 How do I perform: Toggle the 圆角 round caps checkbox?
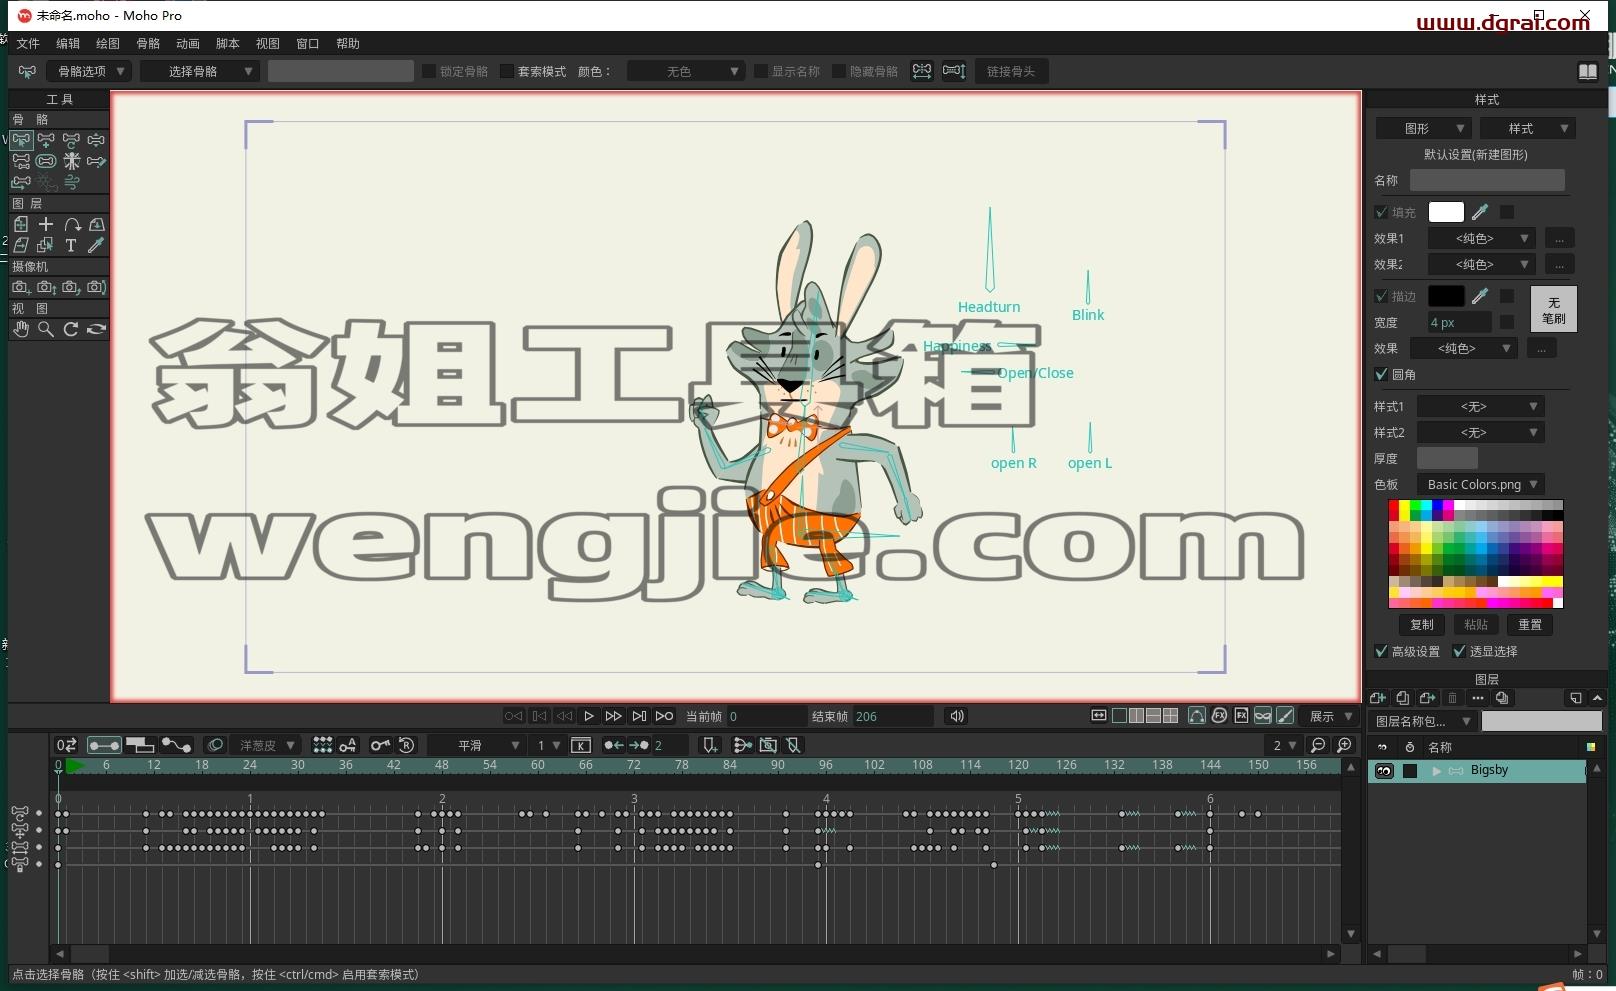coord(1382,374)
